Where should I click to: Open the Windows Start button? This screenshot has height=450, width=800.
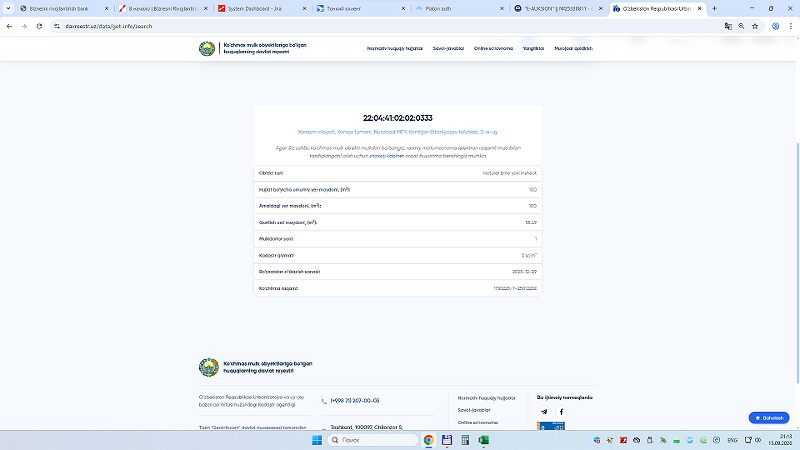coord(317,440)
